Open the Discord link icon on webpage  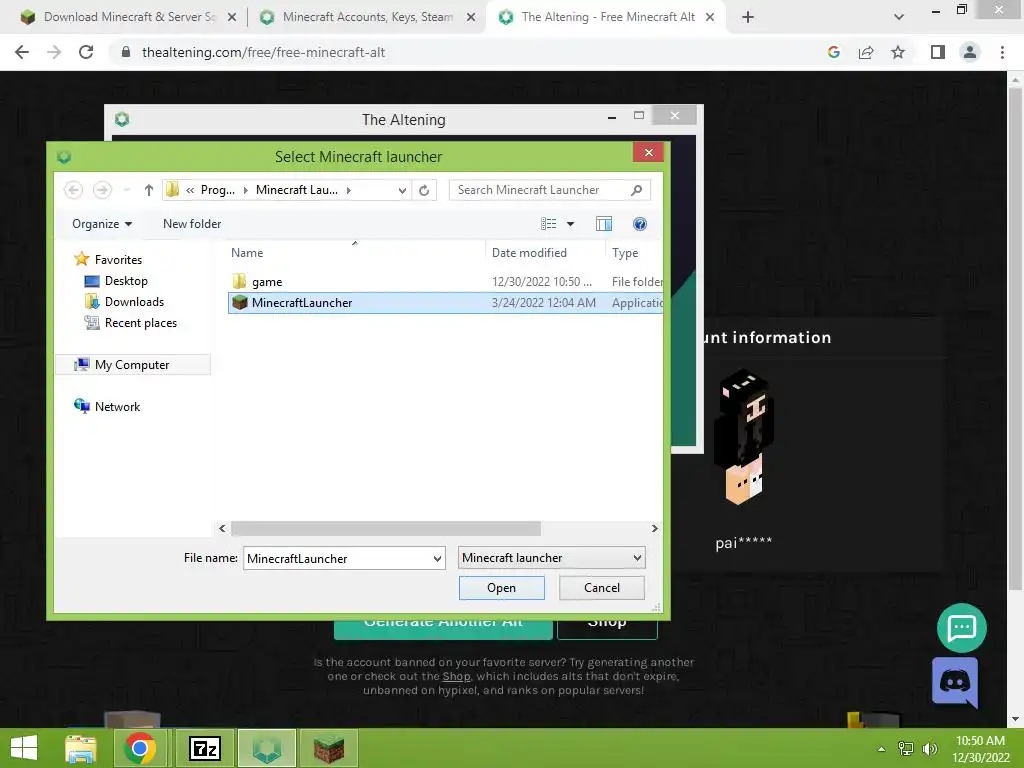[955, 682]
